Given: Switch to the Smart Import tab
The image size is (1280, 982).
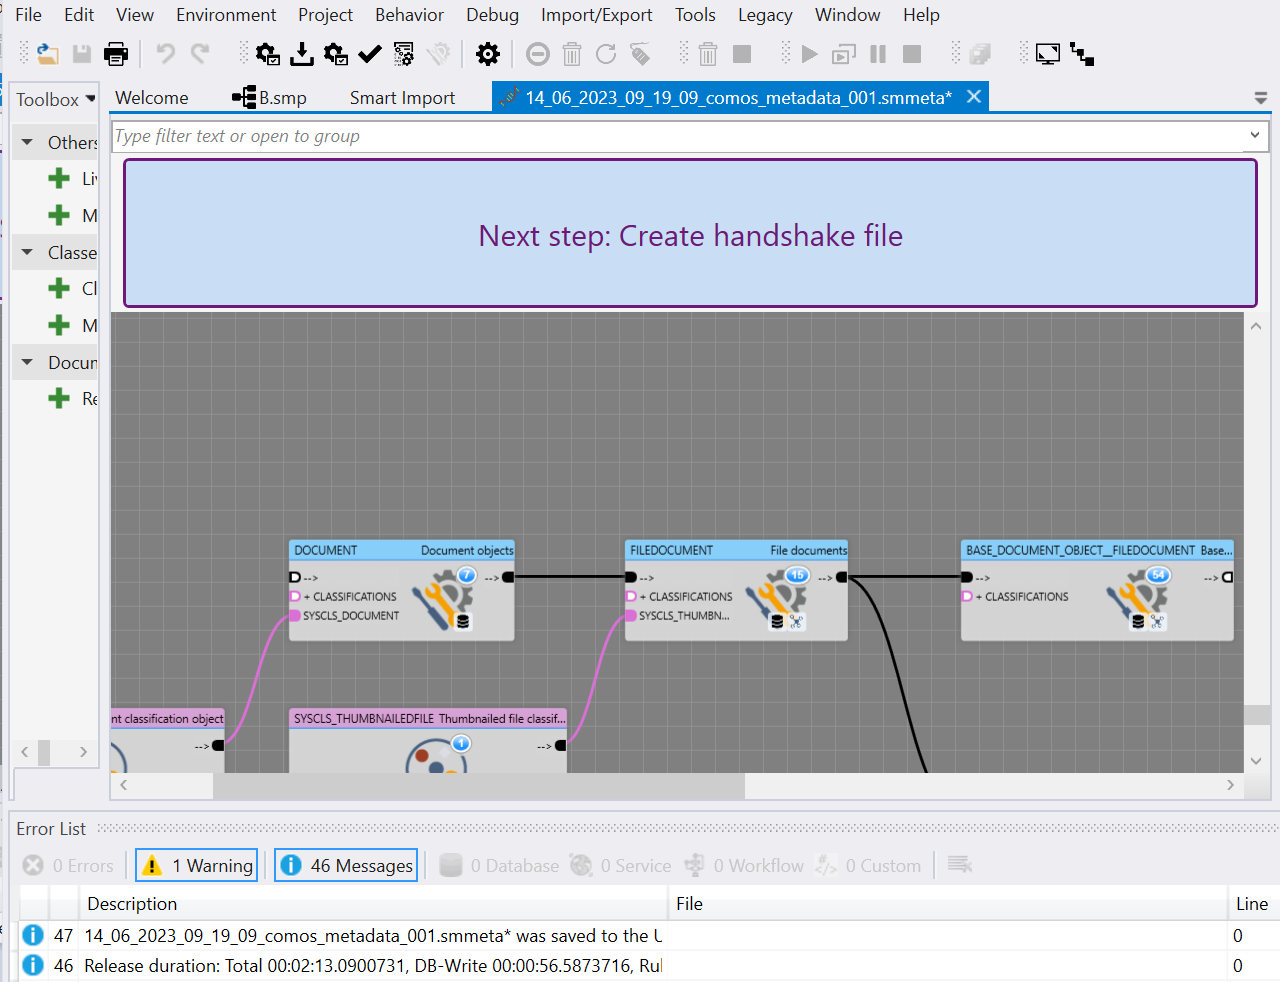Looking at the screenshot, I should [402, 98].
